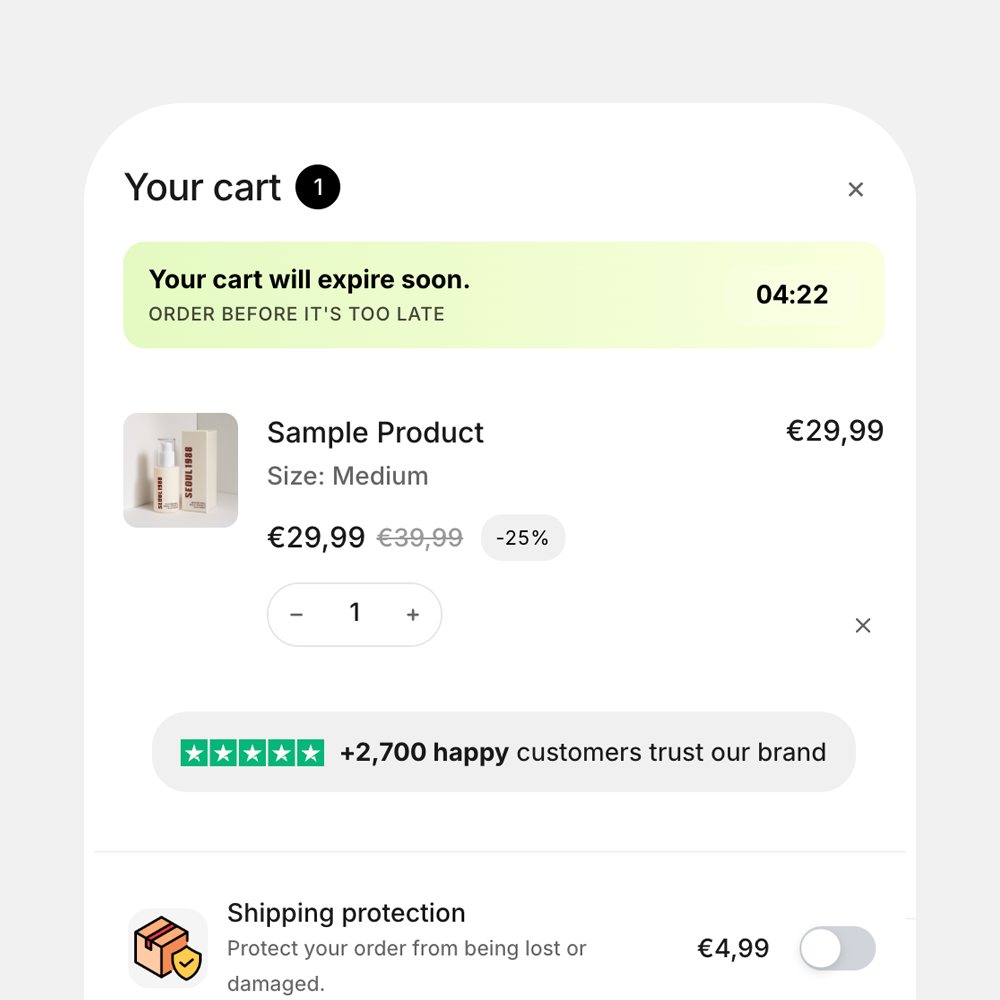The height and width of the screenshot is (1000, 1000).
Task: Open the Sample Product title link
Action: coord(375,432)
